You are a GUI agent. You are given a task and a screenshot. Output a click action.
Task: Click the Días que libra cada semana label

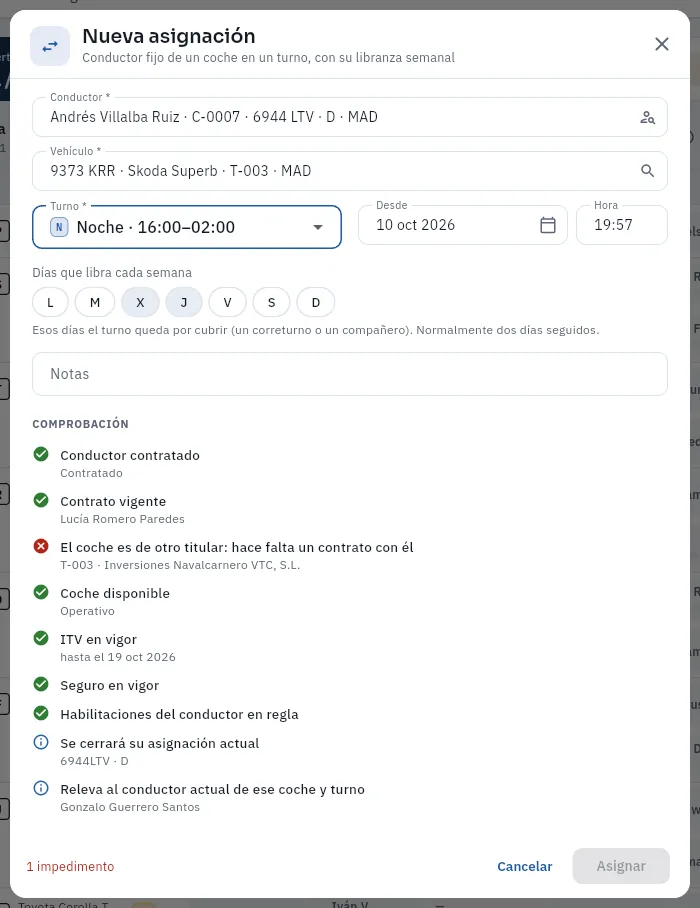(112, 273)
